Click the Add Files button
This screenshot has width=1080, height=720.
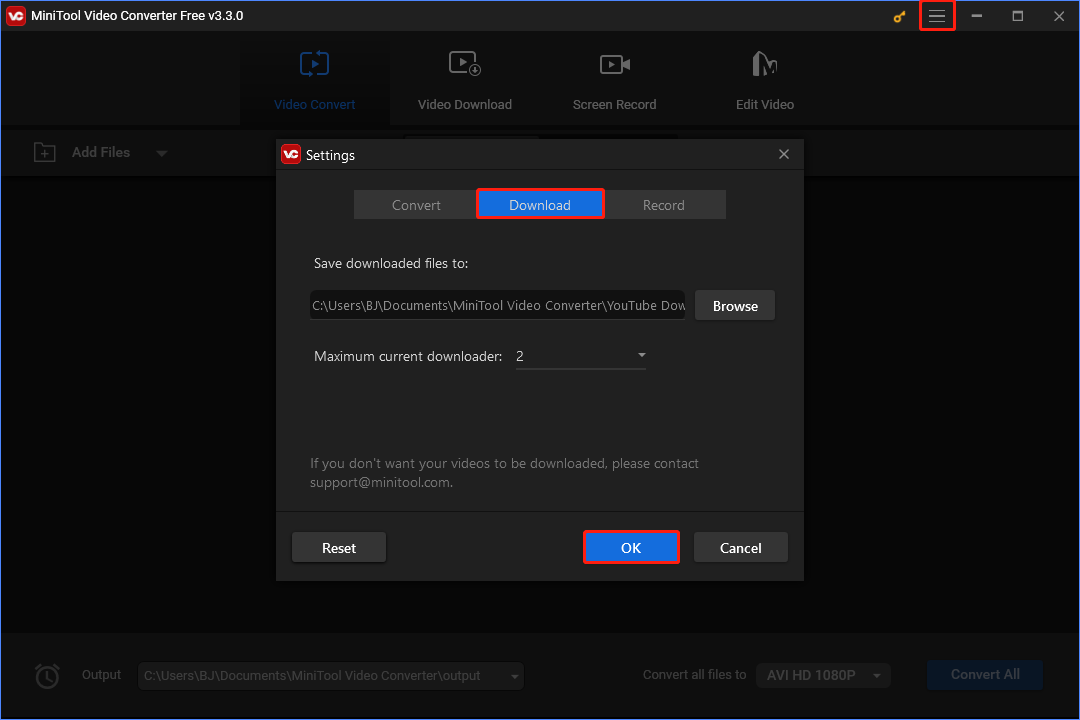pyautogui.click(x=83, y=152)
